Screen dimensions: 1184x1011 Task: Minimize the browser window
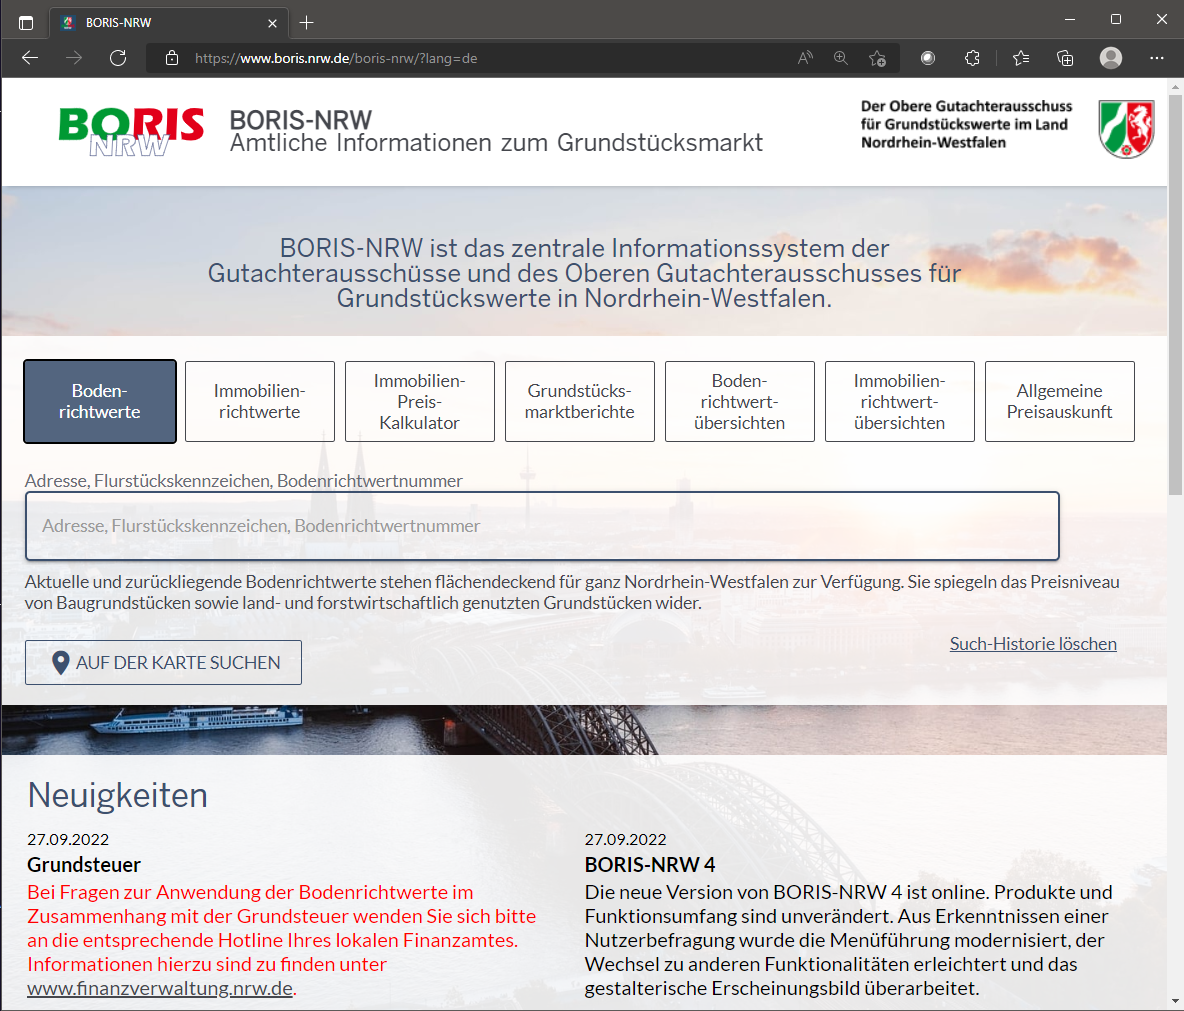(1070, 20)
